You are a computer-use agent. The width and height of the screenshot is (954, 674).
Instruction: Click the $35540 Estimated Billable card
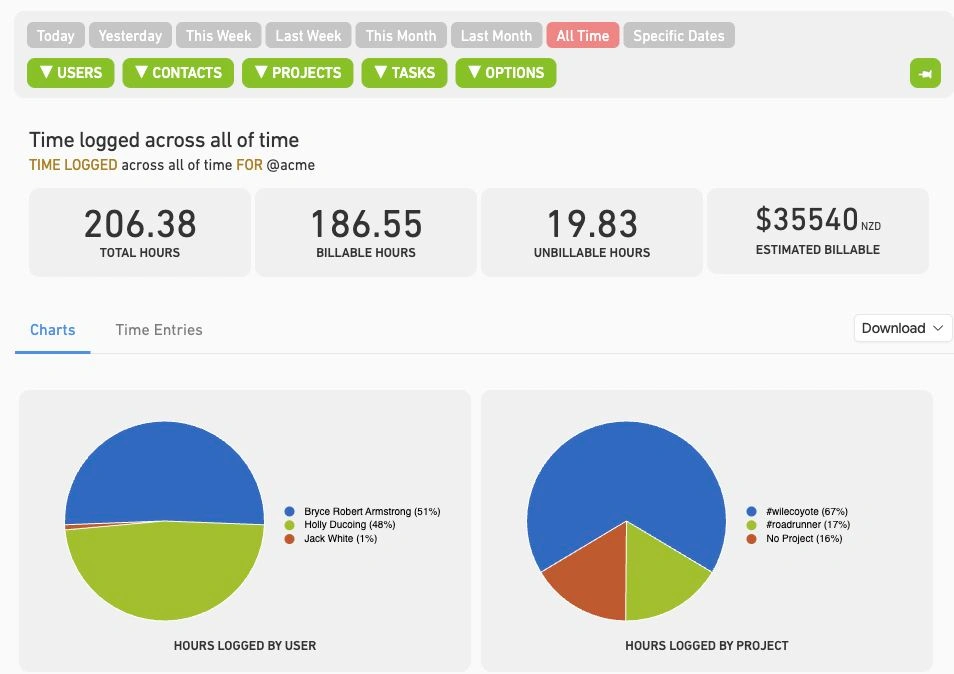point(818,231)
